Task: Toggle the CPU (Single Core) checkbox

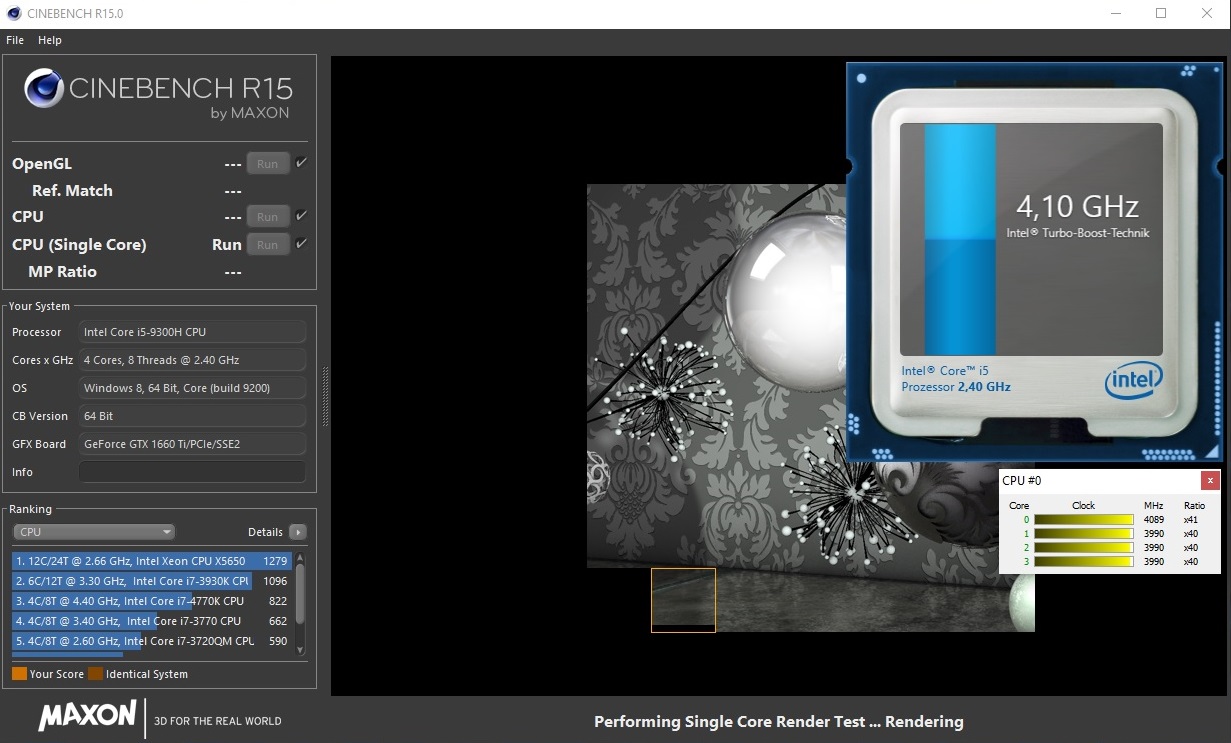Action: [x=302, y=243]
